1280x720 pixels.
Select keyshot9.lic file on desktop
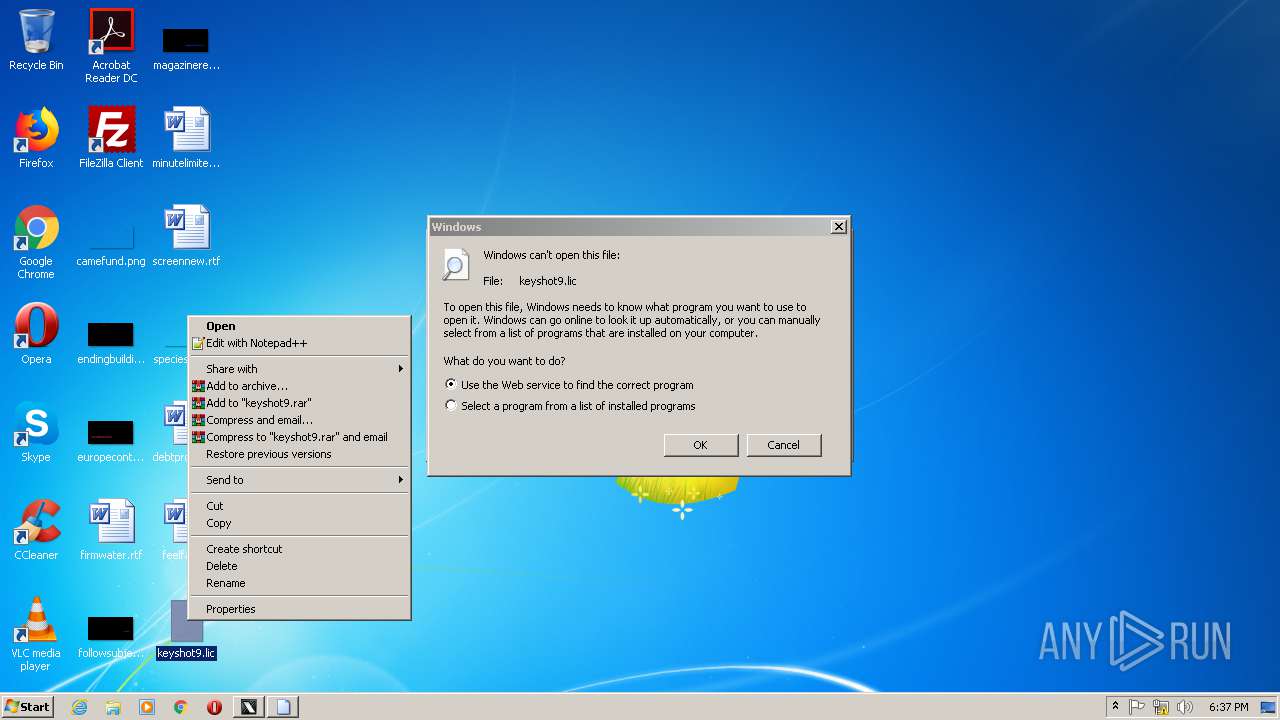(x=186, y=630)
